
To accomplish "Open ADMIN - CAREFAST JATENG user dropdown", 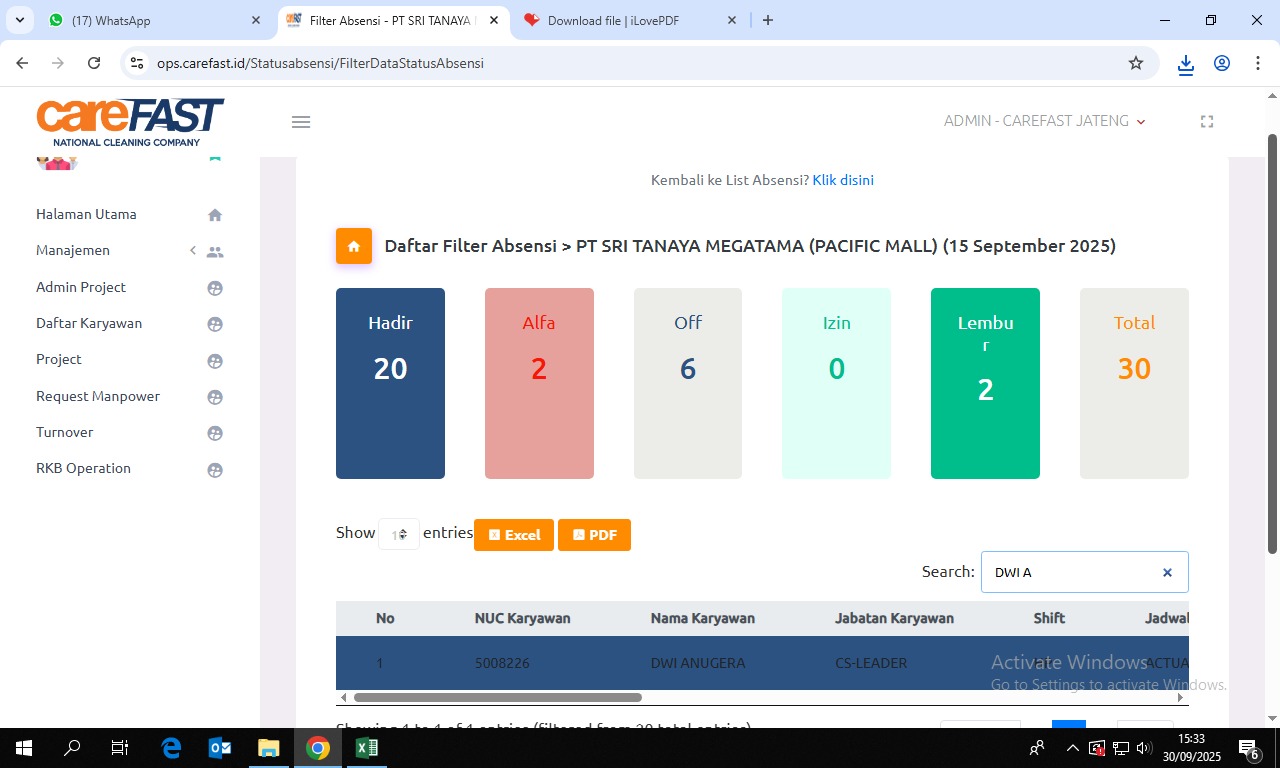I will [x=1044, y=121].
